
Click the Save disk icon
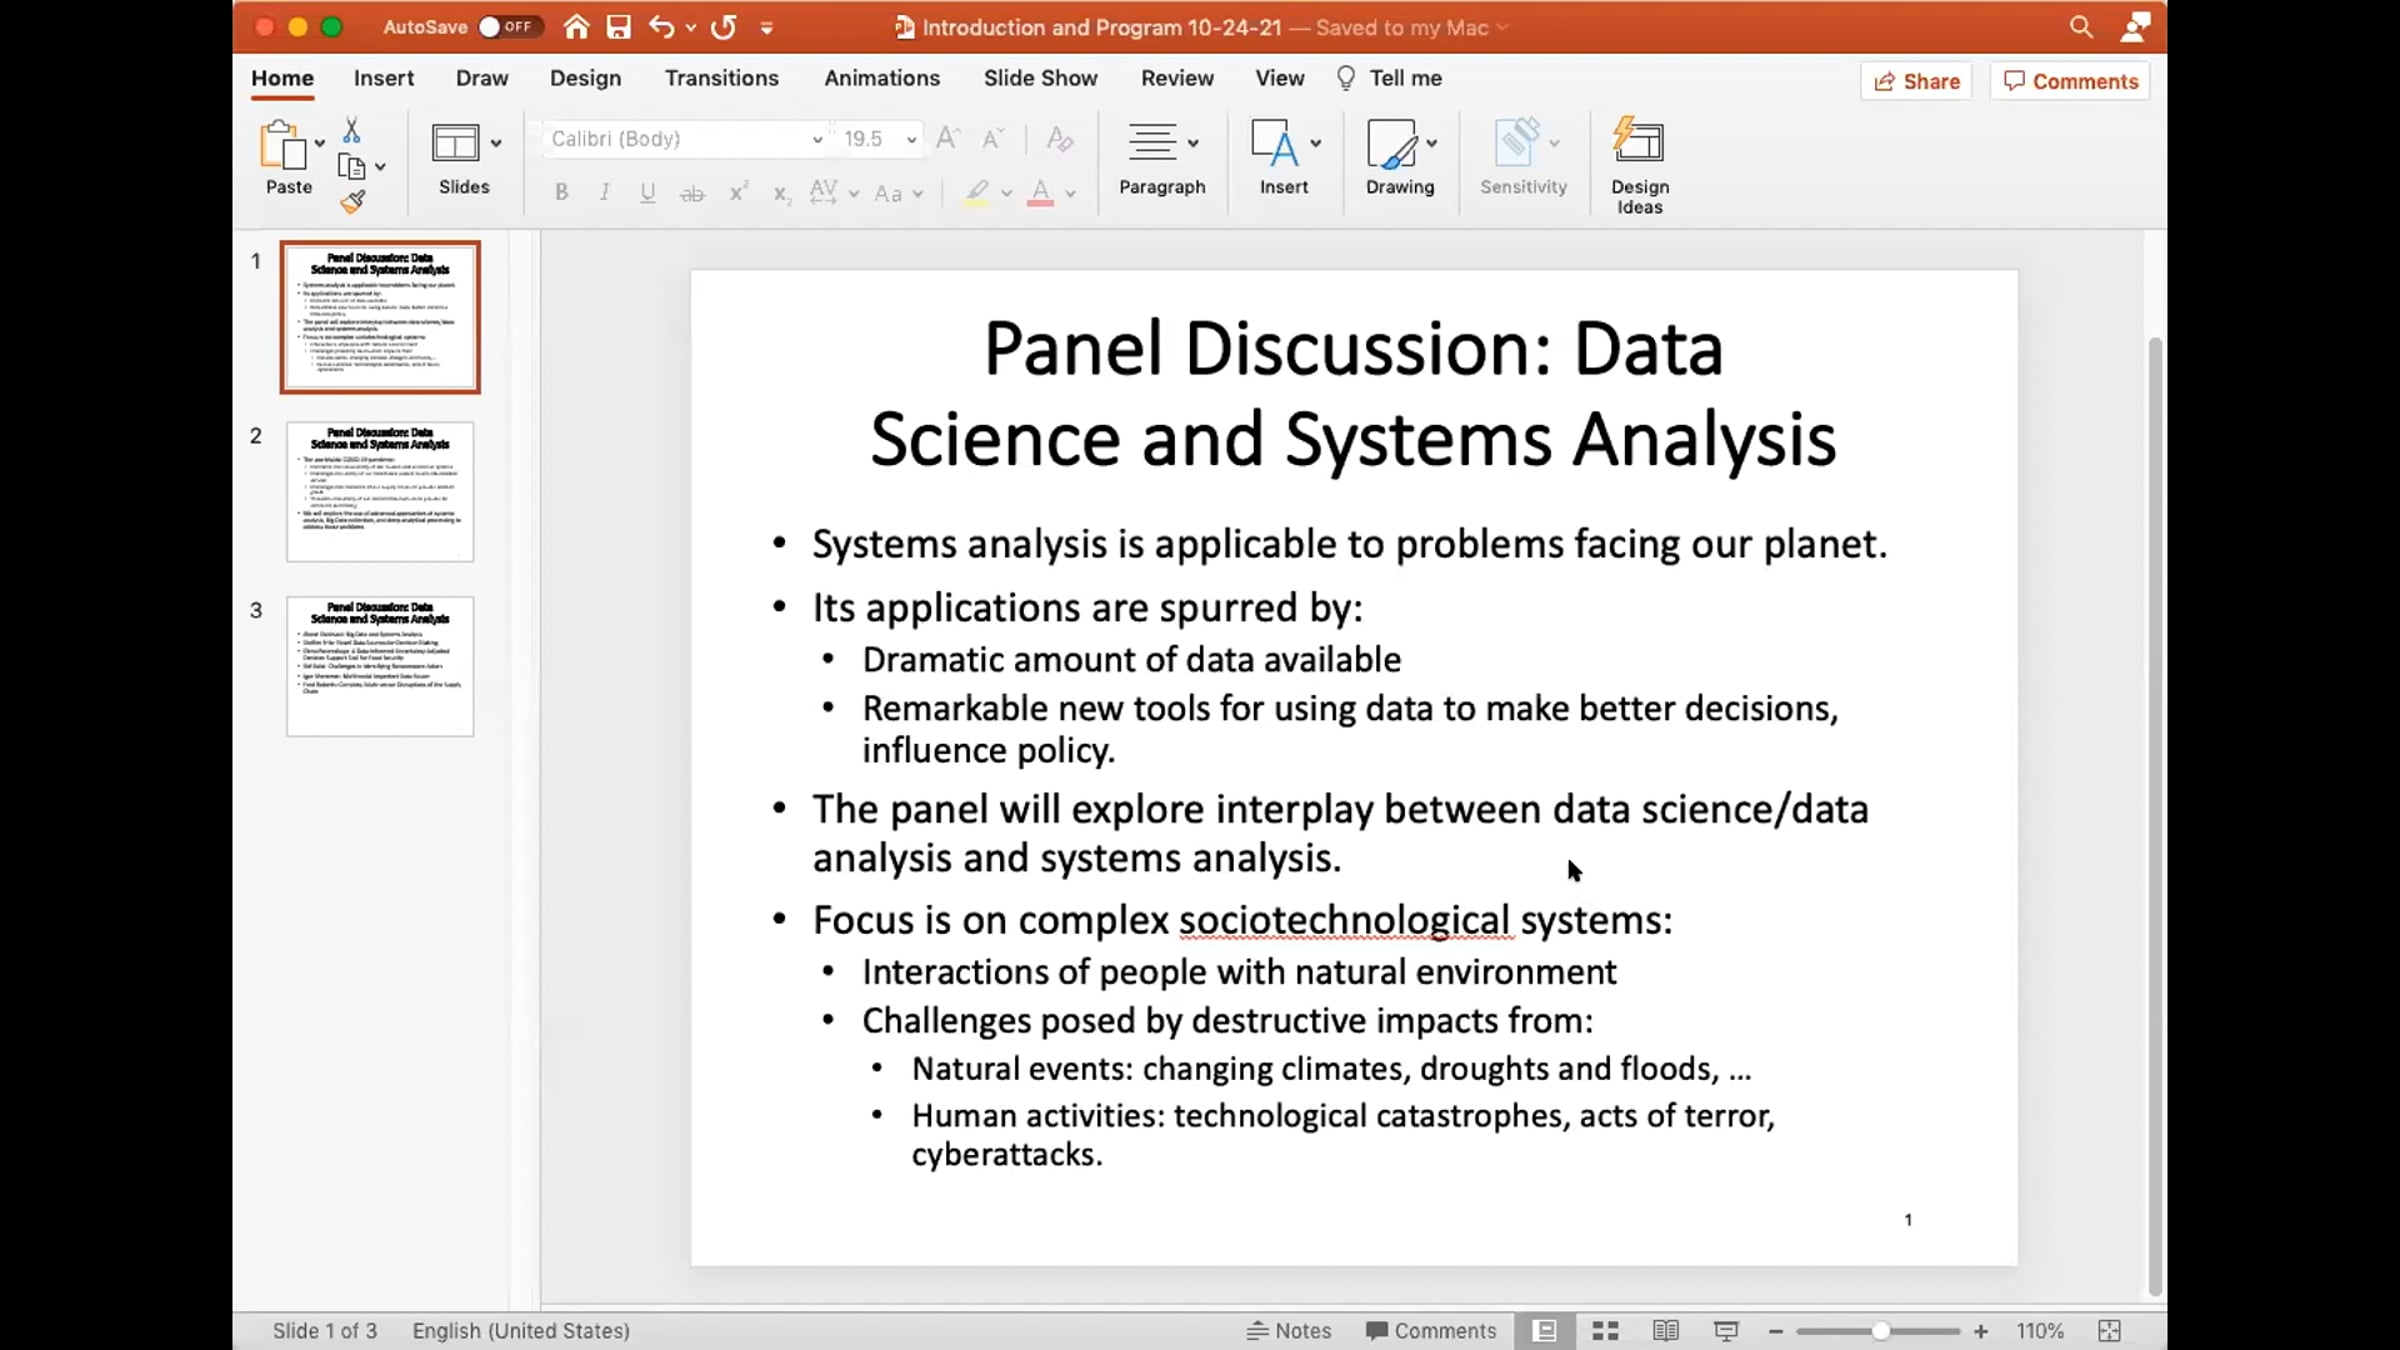(619, 27)
